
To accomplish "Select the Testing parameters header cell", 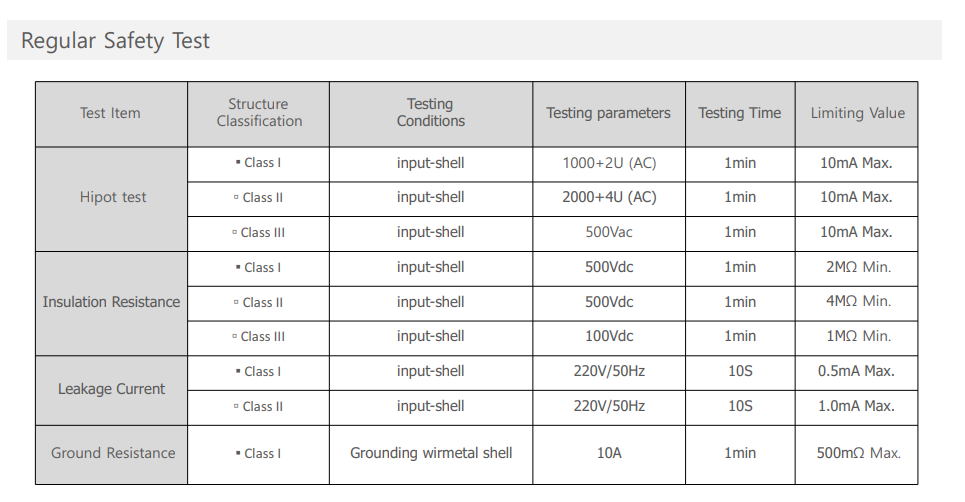I will point(609,114).
